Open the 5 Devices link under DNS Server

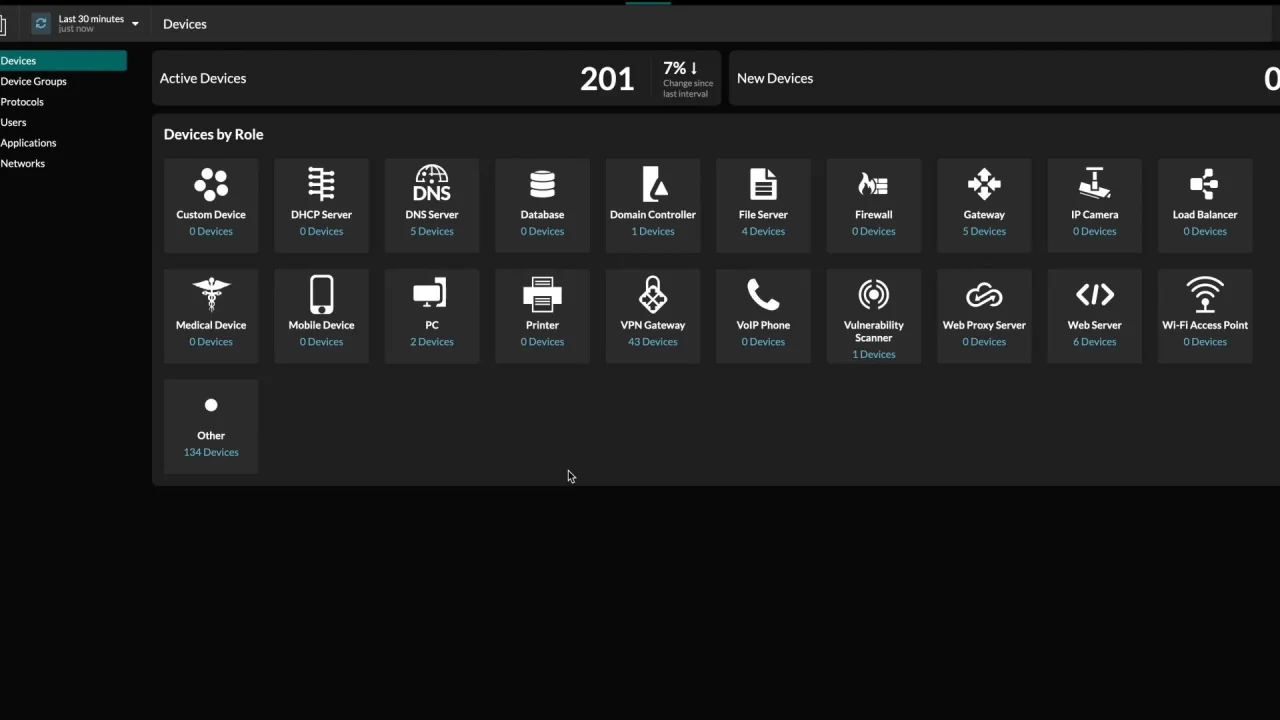click(x=432, y=231)
